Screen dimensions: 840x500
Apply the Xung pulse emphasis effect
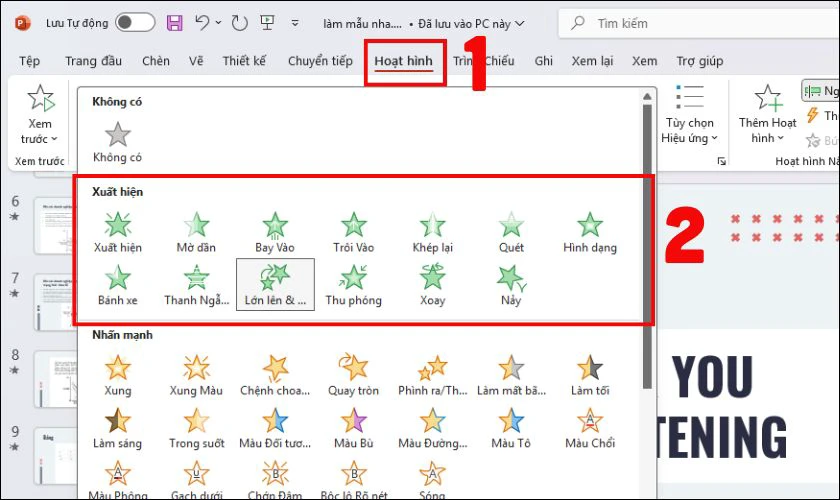117,375
